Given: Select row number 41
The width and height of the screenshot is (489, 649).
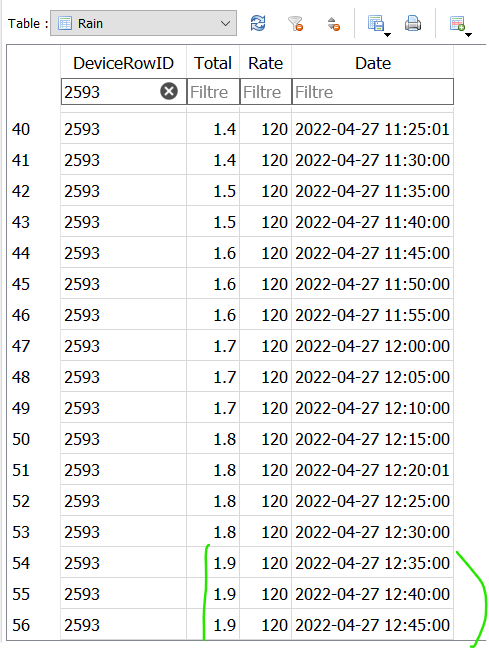Looking at the screenshot, I should (21, 160).
